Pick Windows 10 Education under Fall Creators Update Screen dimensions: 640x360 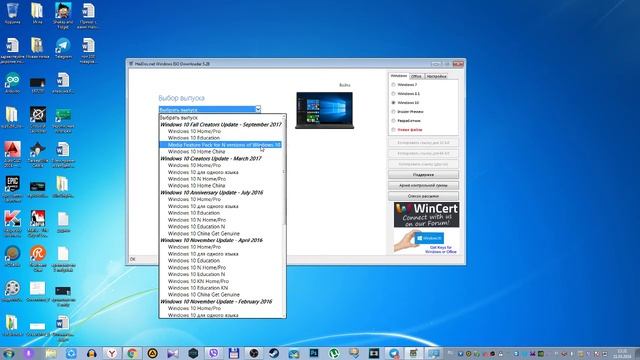pos(220,138)
